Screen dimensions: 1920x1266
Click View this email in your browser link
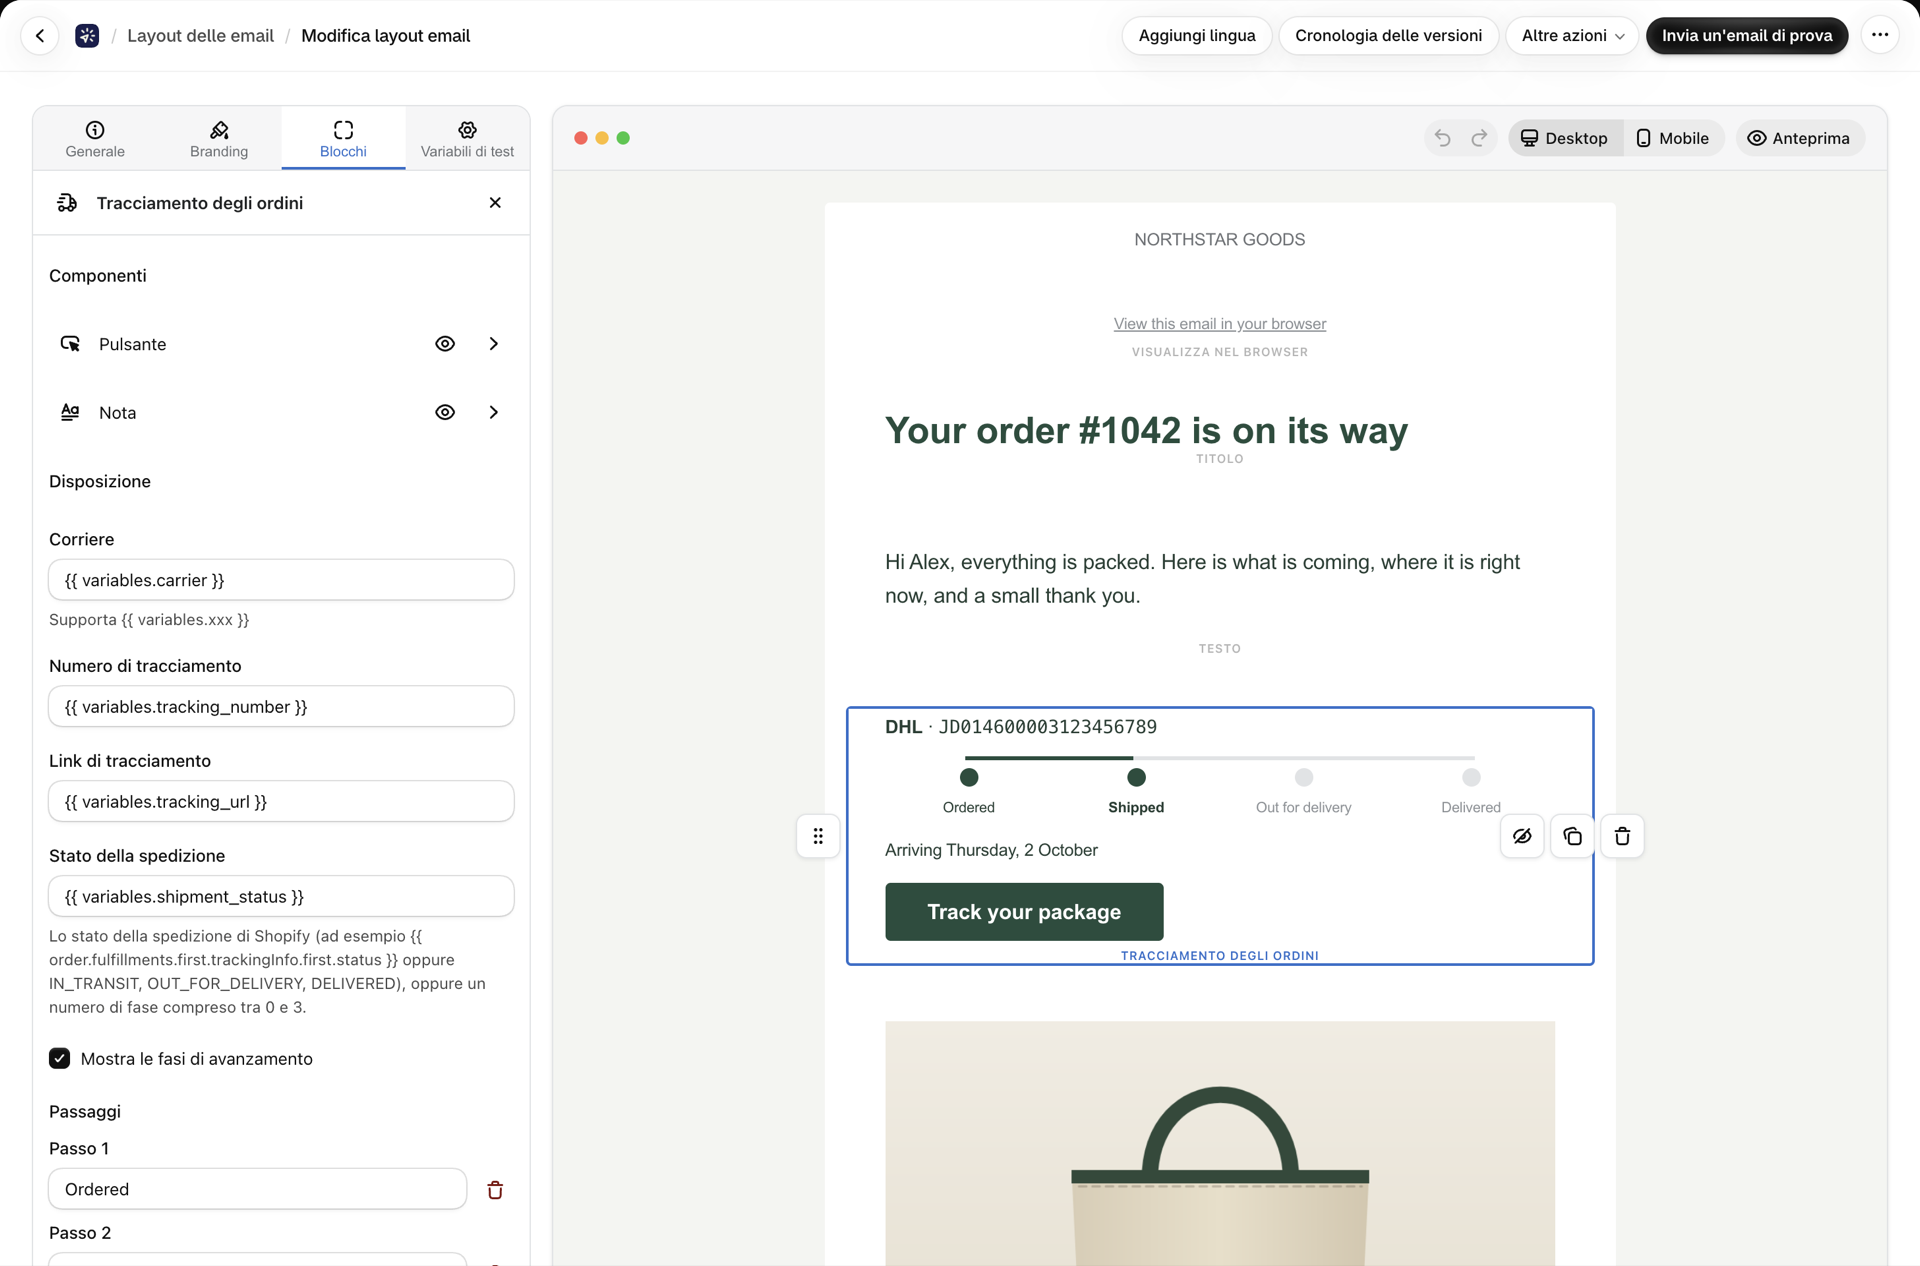[1220, 324]
